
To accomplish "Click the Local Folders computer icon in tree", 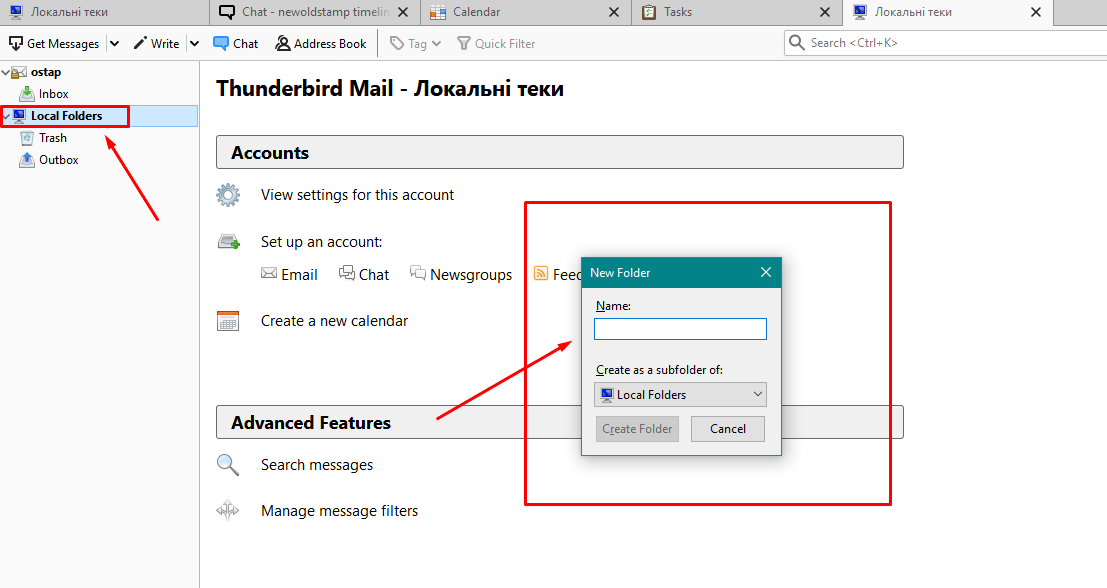I will (x=20, y=116).
